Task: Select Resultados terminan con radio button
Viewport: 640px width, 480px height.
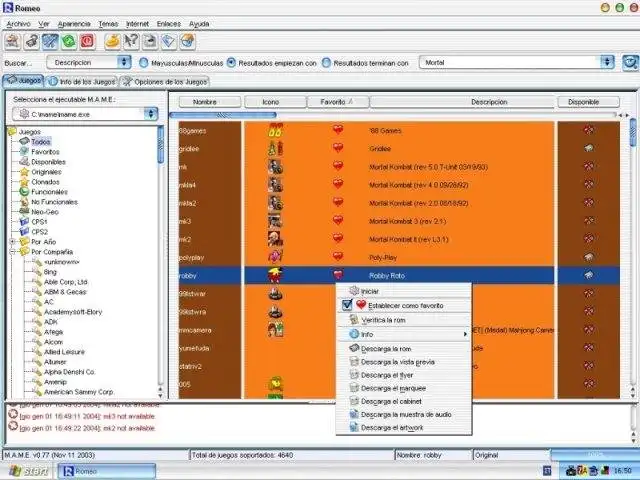Action: (326, 63)
